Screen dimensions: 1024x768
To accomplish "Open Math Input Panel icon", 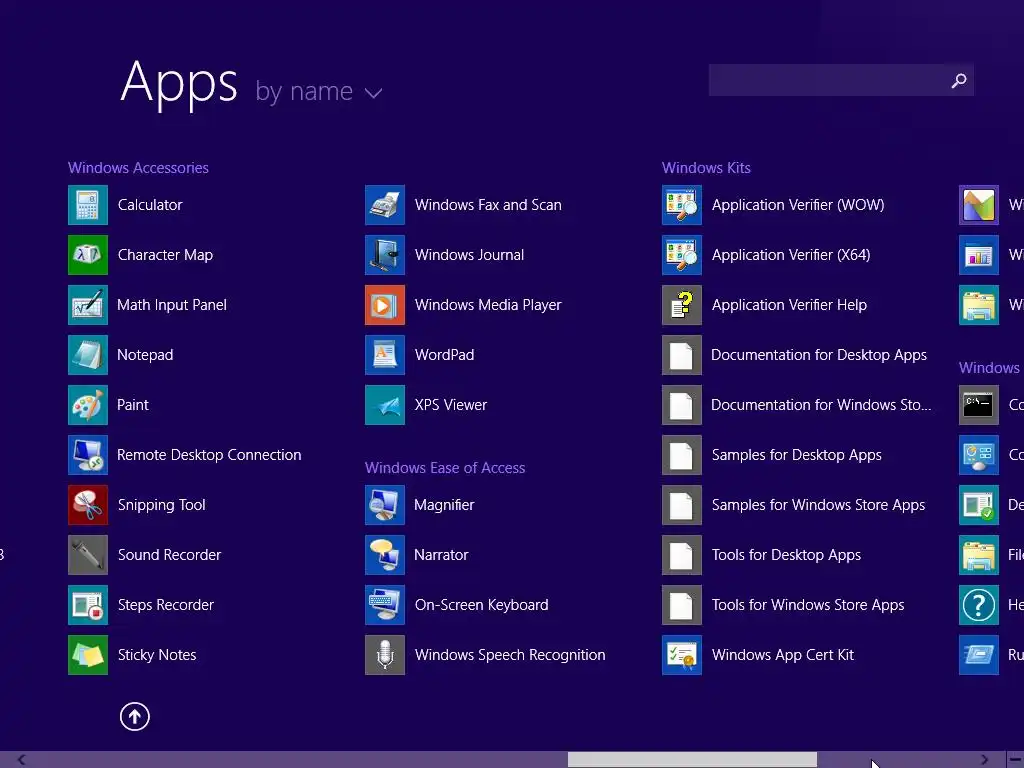I will (88, 305).
